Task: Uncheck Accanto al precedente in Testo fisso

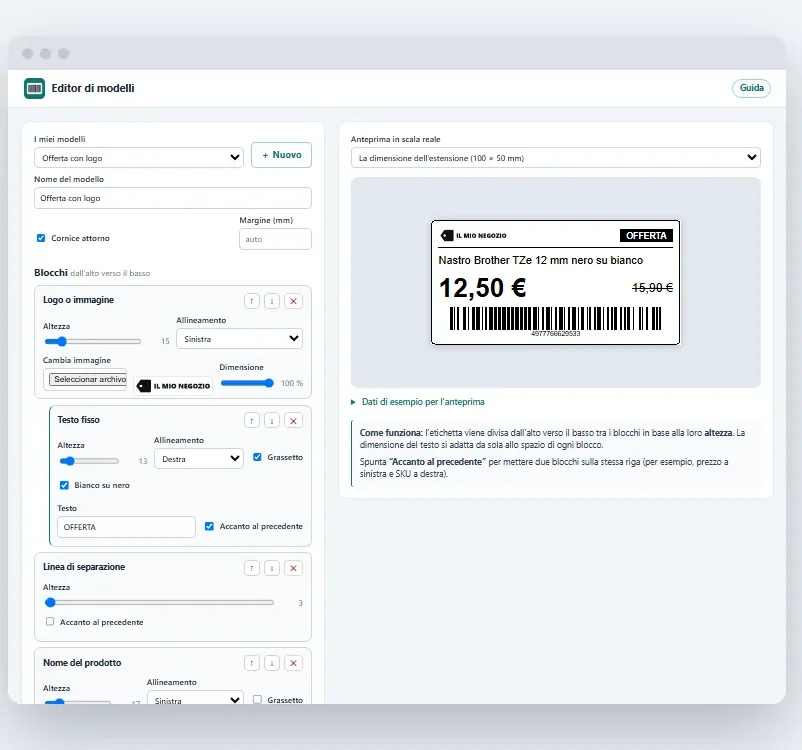Action: point(209,526)
